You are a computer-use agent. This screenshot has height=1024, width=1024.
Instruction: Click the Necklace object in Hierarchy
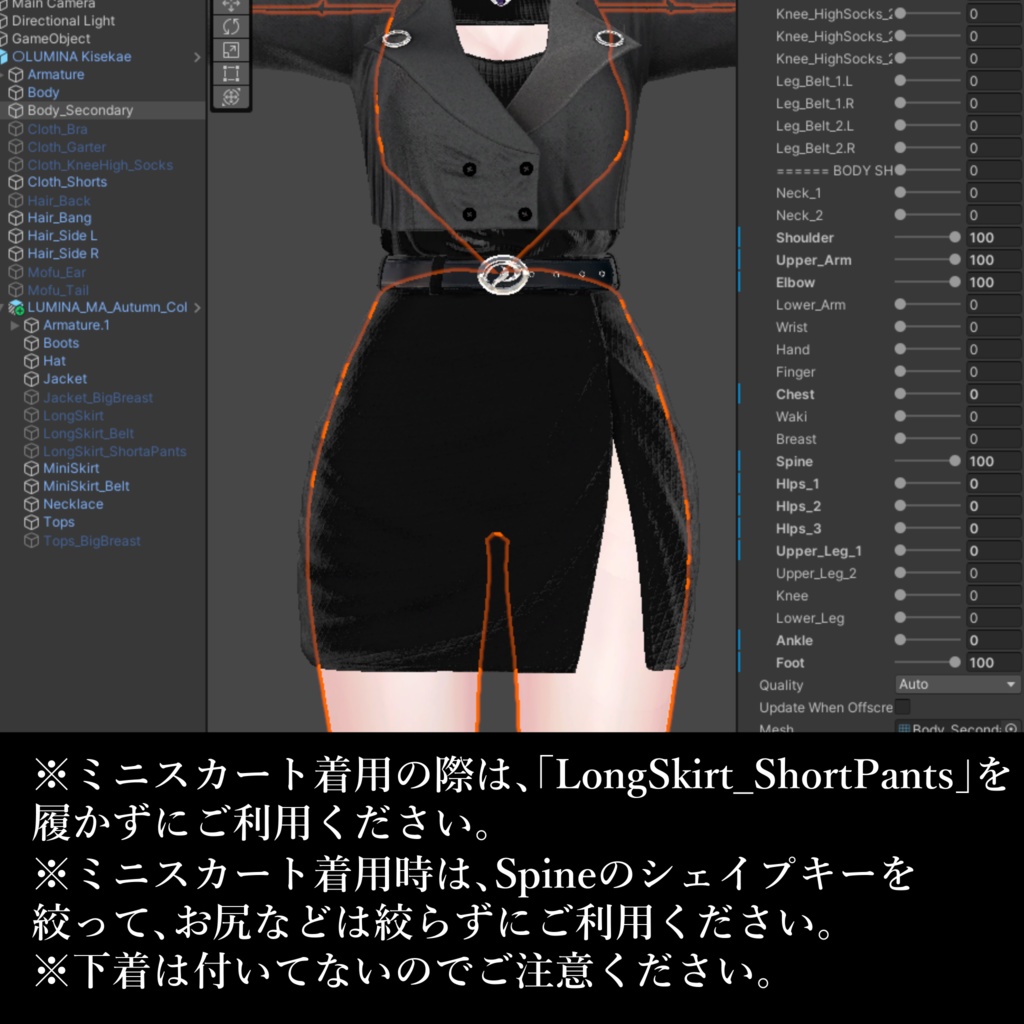click(72, 503)
